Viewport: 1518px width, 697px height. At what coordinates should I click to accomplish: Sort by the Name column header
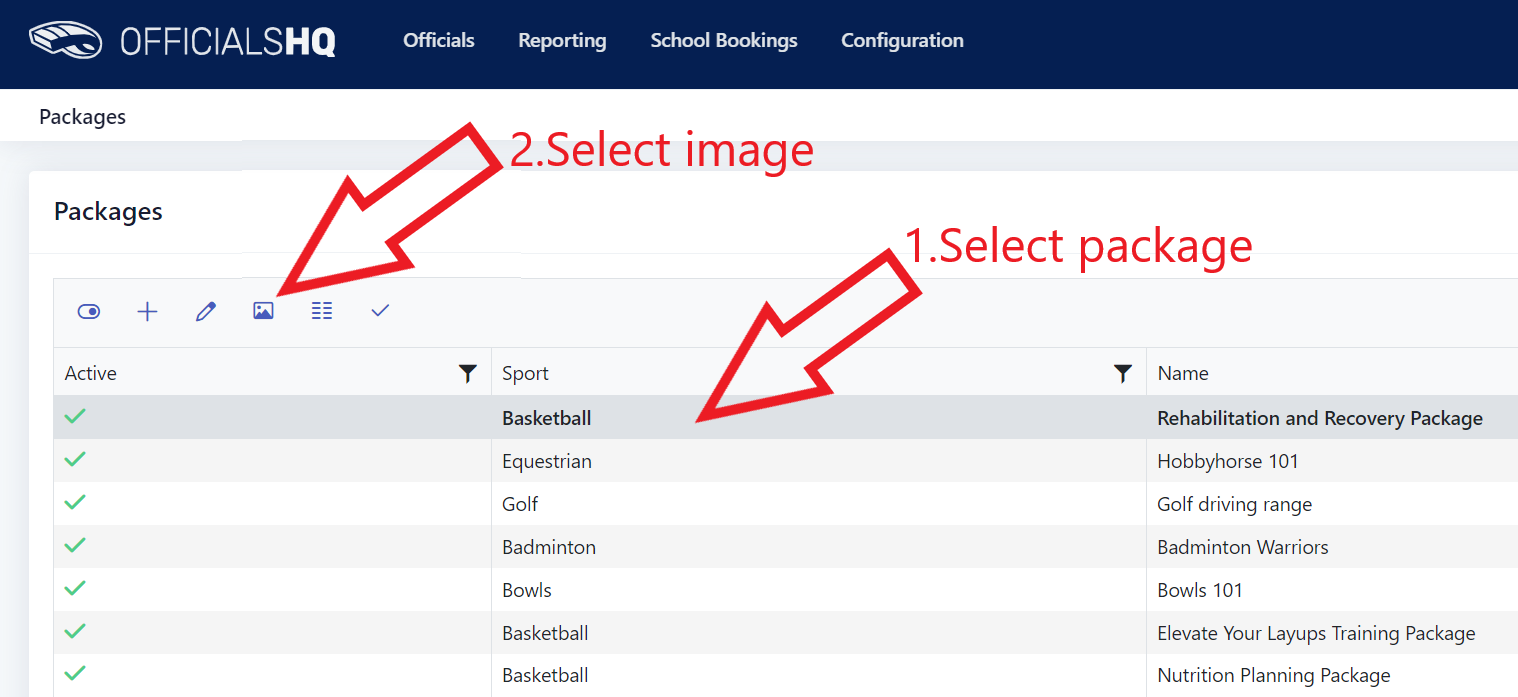pyautogui.click(x=1183, y=373)
